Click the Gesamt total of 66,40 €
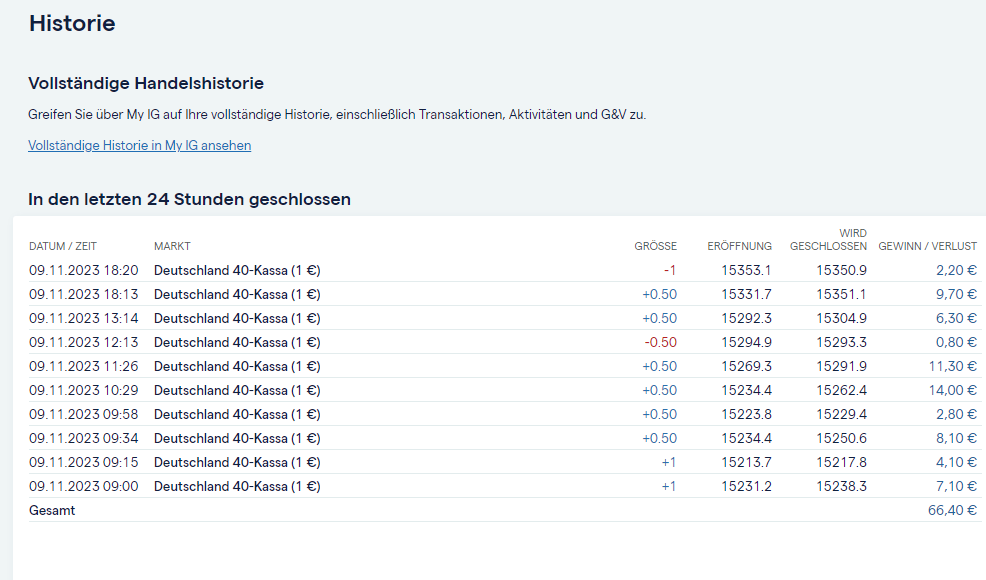 [x=952, y=510]
